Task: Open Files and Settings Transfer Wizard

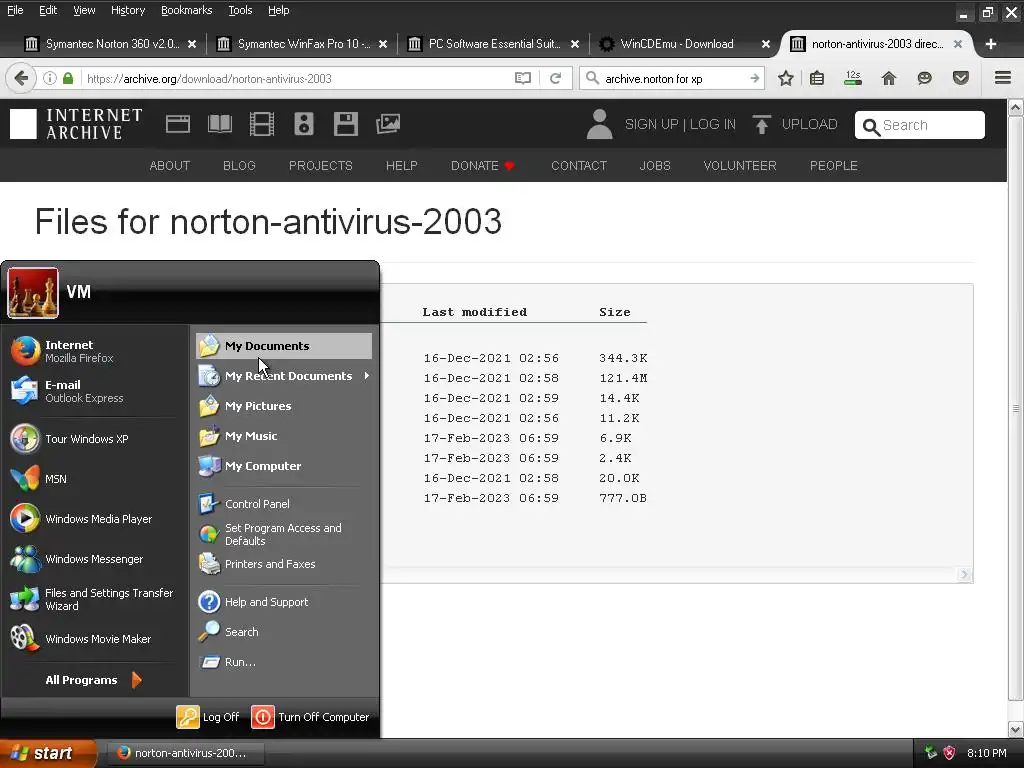Action: coord(94,599)
